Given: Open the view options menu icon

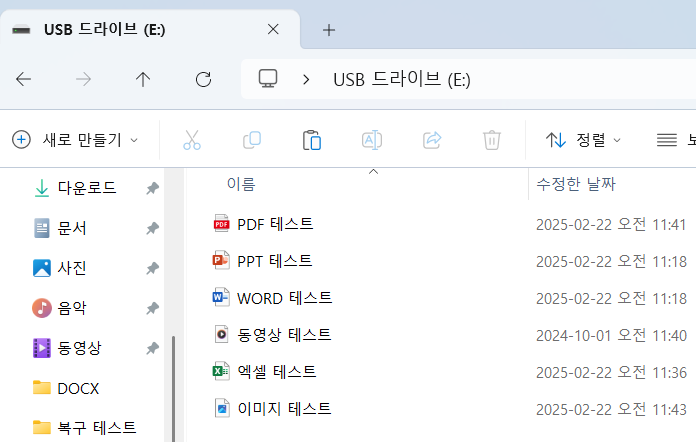Looking at the screenshot, I should click(x=667, y=140).
